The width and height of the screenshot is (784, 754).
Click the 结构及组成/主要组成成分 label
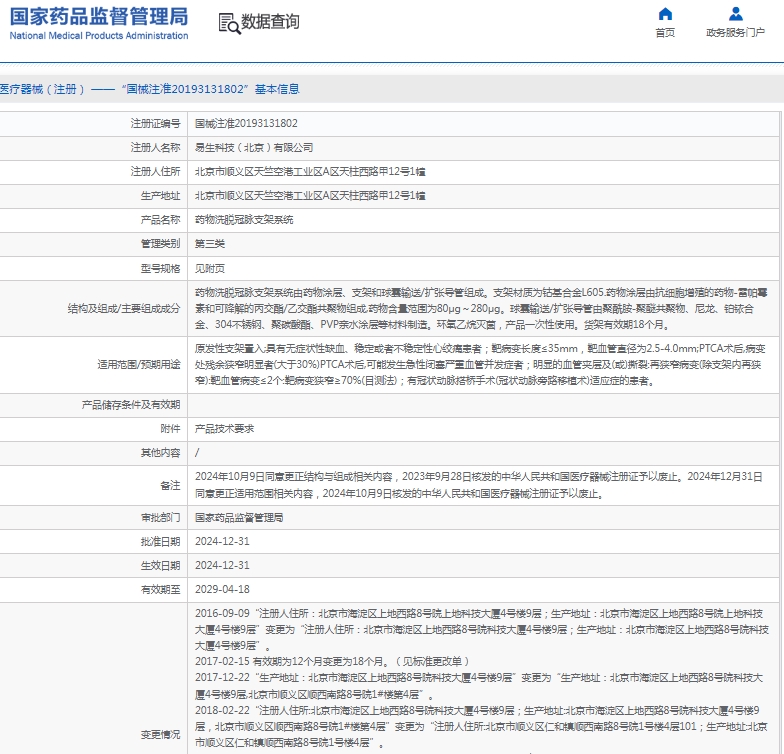pos(124,308)
